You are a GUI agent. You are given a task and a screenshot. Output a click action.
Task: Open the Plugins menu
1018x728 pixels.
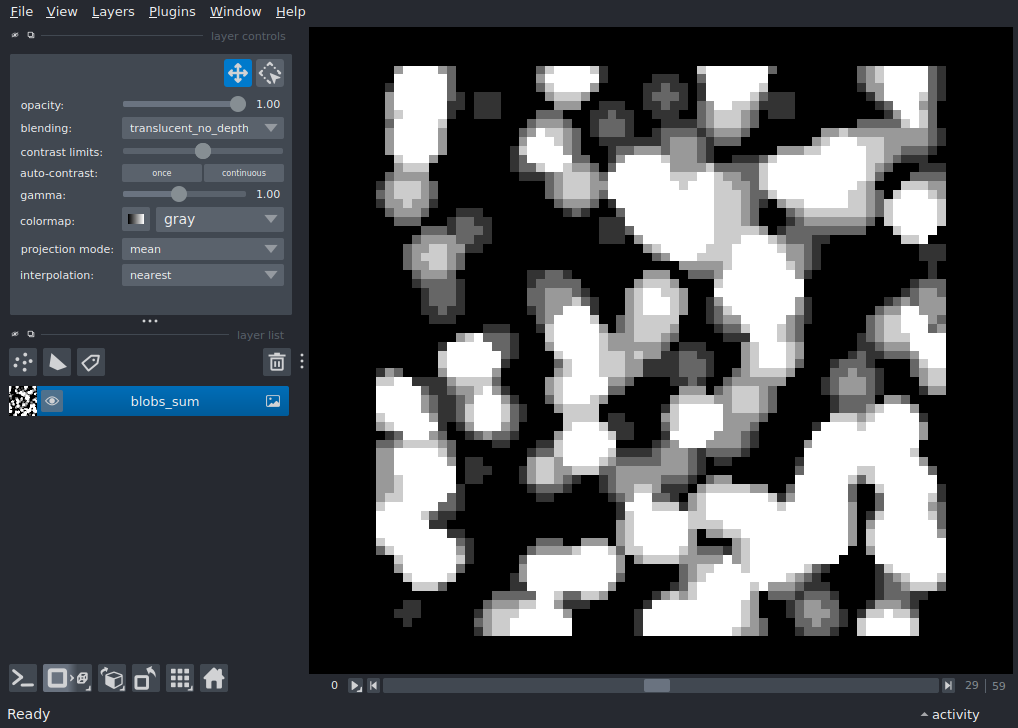(x=172, y=11)
